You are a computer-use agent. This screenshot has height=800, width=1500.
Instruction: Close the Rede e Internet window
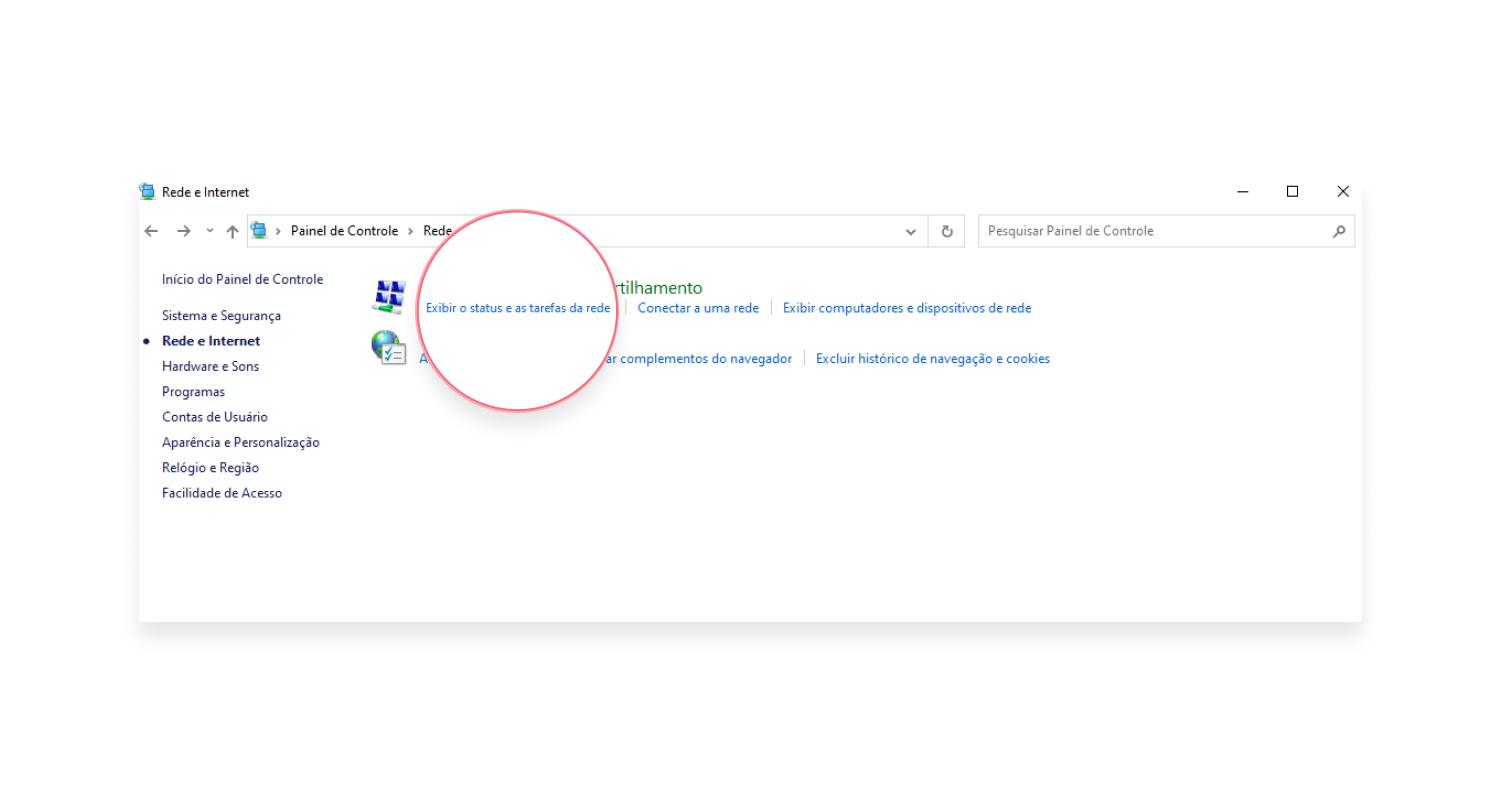[1343, 192]
